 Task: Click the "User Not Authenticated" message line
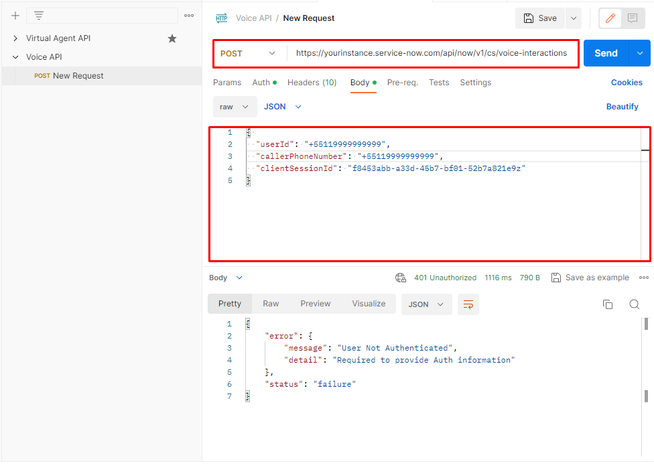coord(370,348)
